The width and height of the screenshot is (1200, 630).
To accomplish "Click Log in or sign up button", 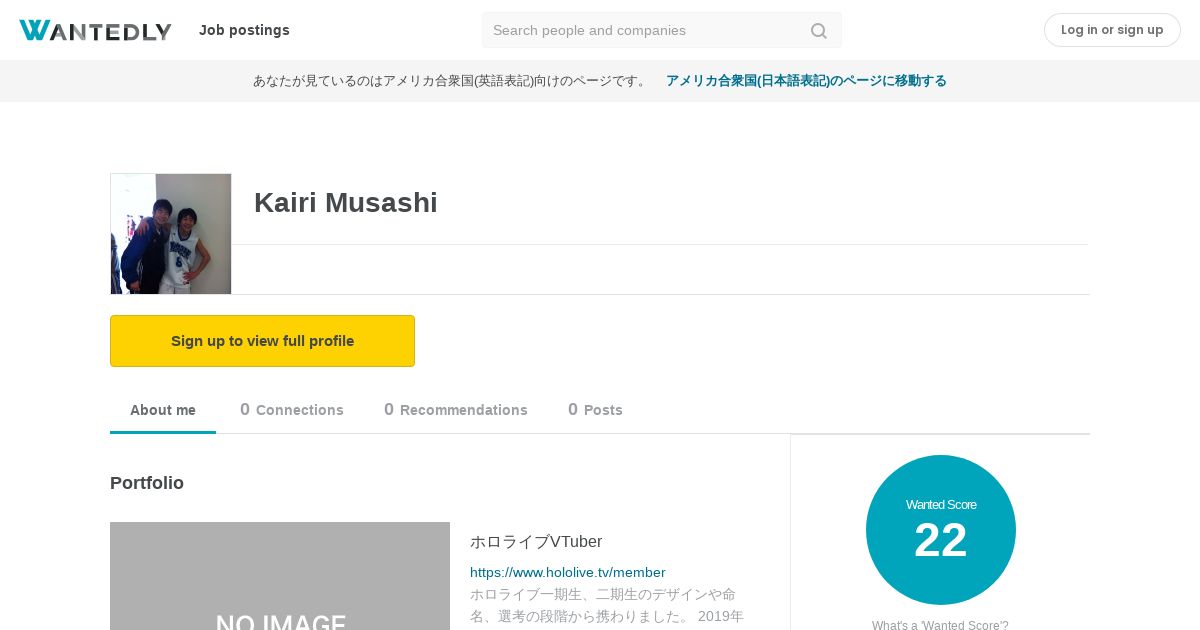I will coord(1112,30).
